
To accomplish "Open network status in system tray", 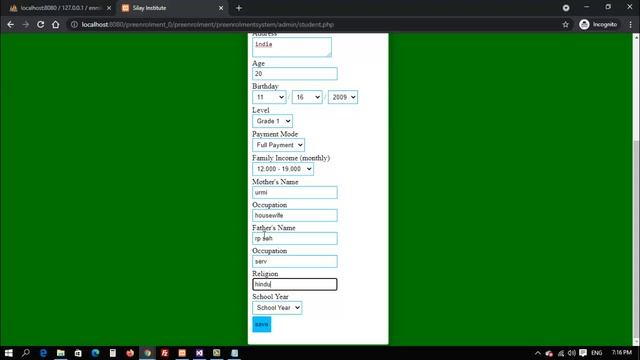I will coord(561,353).
